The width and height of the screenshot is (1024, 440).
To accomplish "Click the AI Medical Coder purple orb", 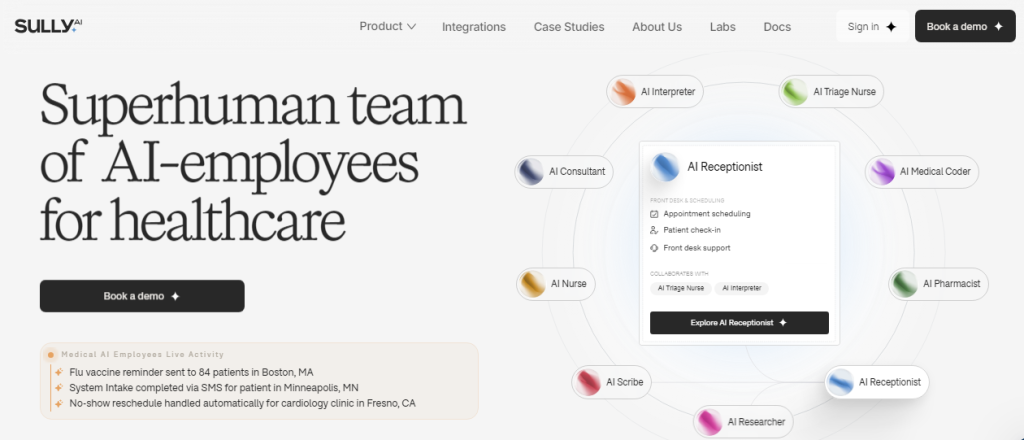I will 882,172.
